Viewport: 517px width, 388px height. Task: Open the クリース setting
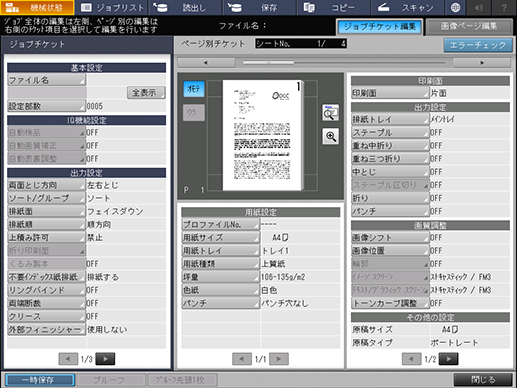point(46,316)
